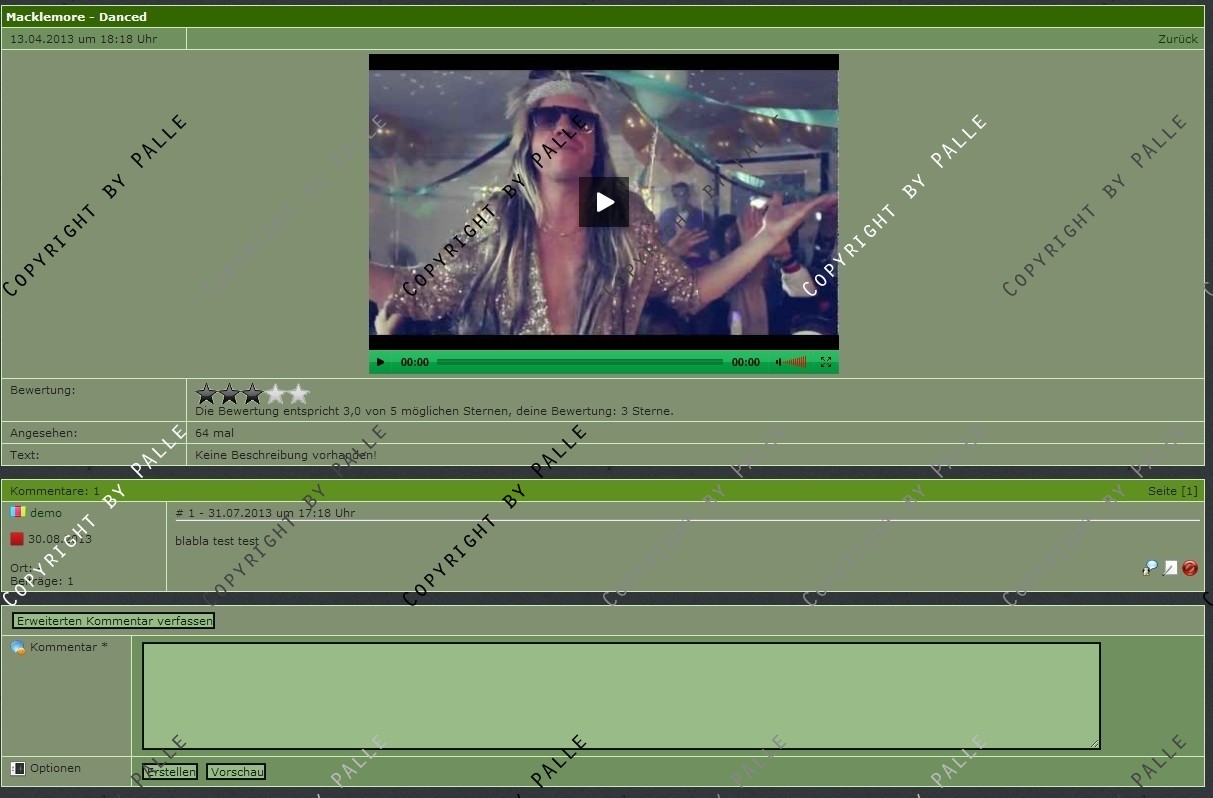Rate the video three stars
Image resolution: width=1213 pixels, height=798 pixels.
point(253,394)
